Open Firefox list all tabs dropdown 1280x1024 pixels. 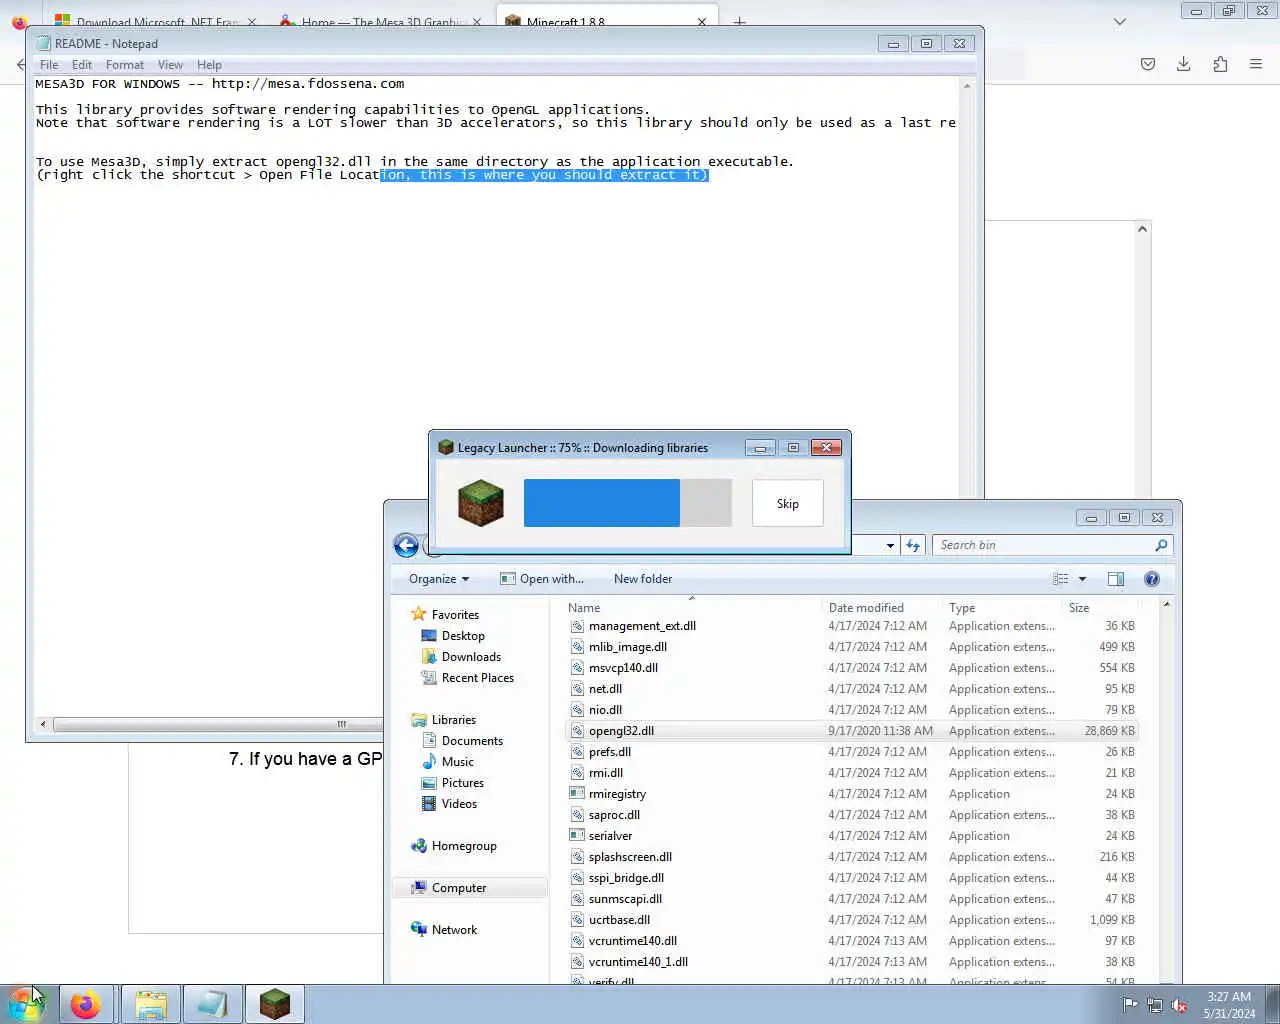click(1120, 21)
